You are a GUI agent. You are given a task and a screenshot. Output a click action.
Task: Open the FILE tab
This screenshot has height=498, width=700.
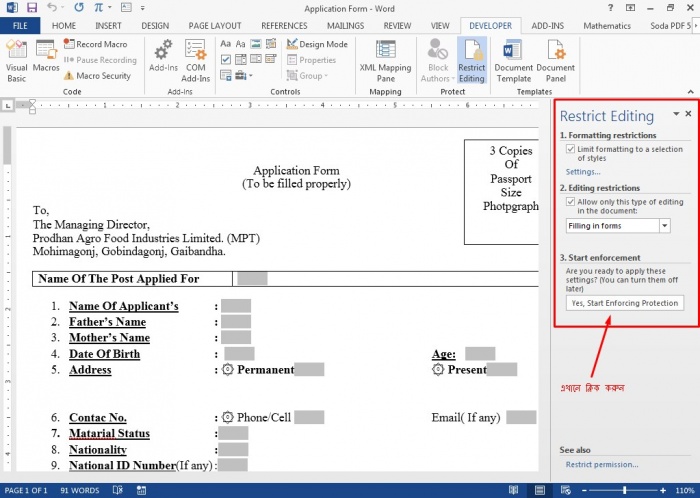(20, 25)
